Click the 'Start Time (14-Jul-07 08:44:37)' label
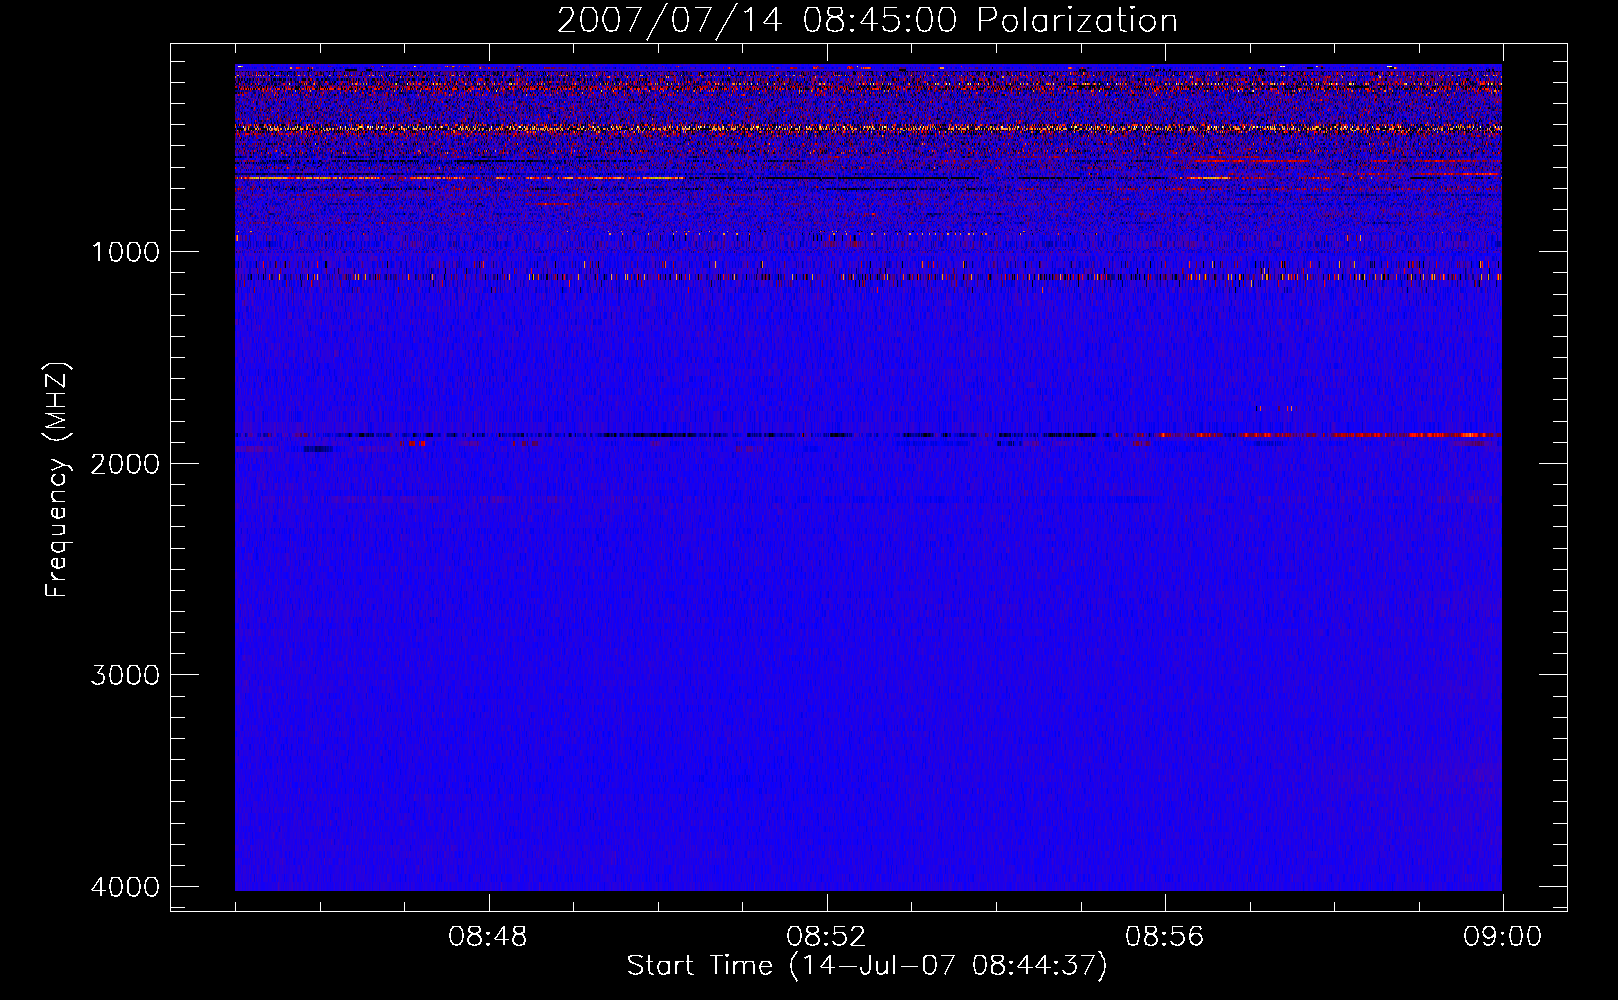 [x=867, y=966]
